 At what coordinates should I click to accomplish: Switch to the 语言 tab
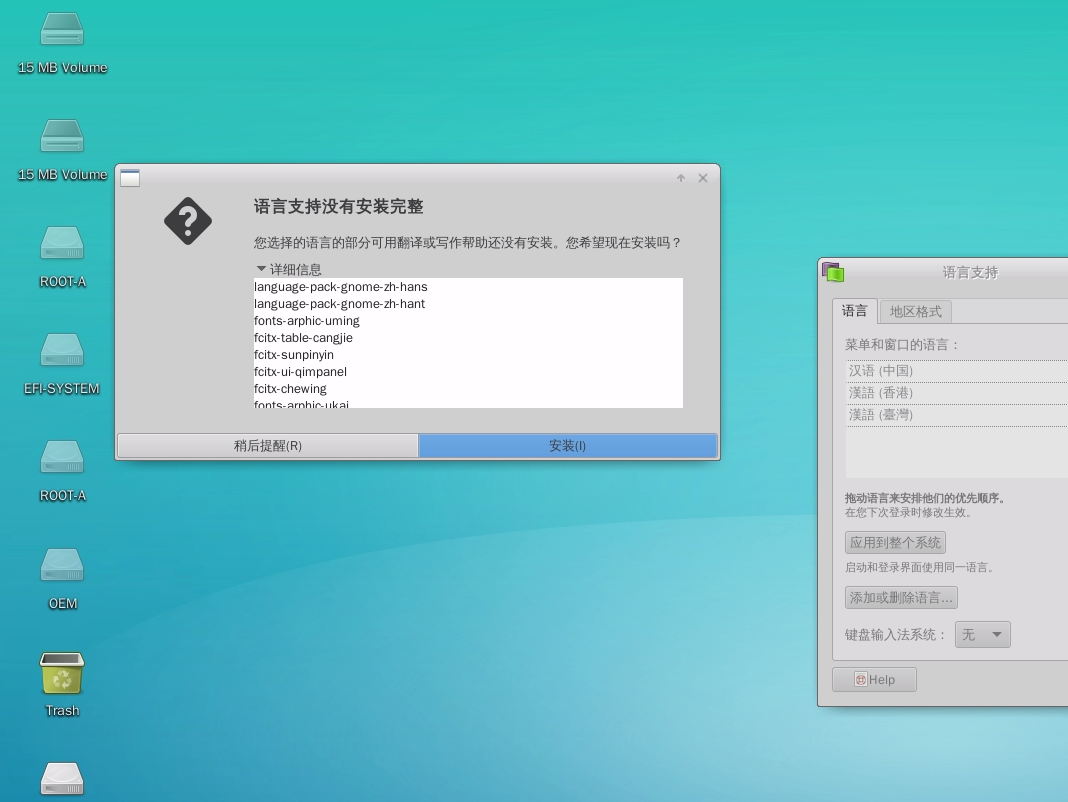tap(854, 311)
